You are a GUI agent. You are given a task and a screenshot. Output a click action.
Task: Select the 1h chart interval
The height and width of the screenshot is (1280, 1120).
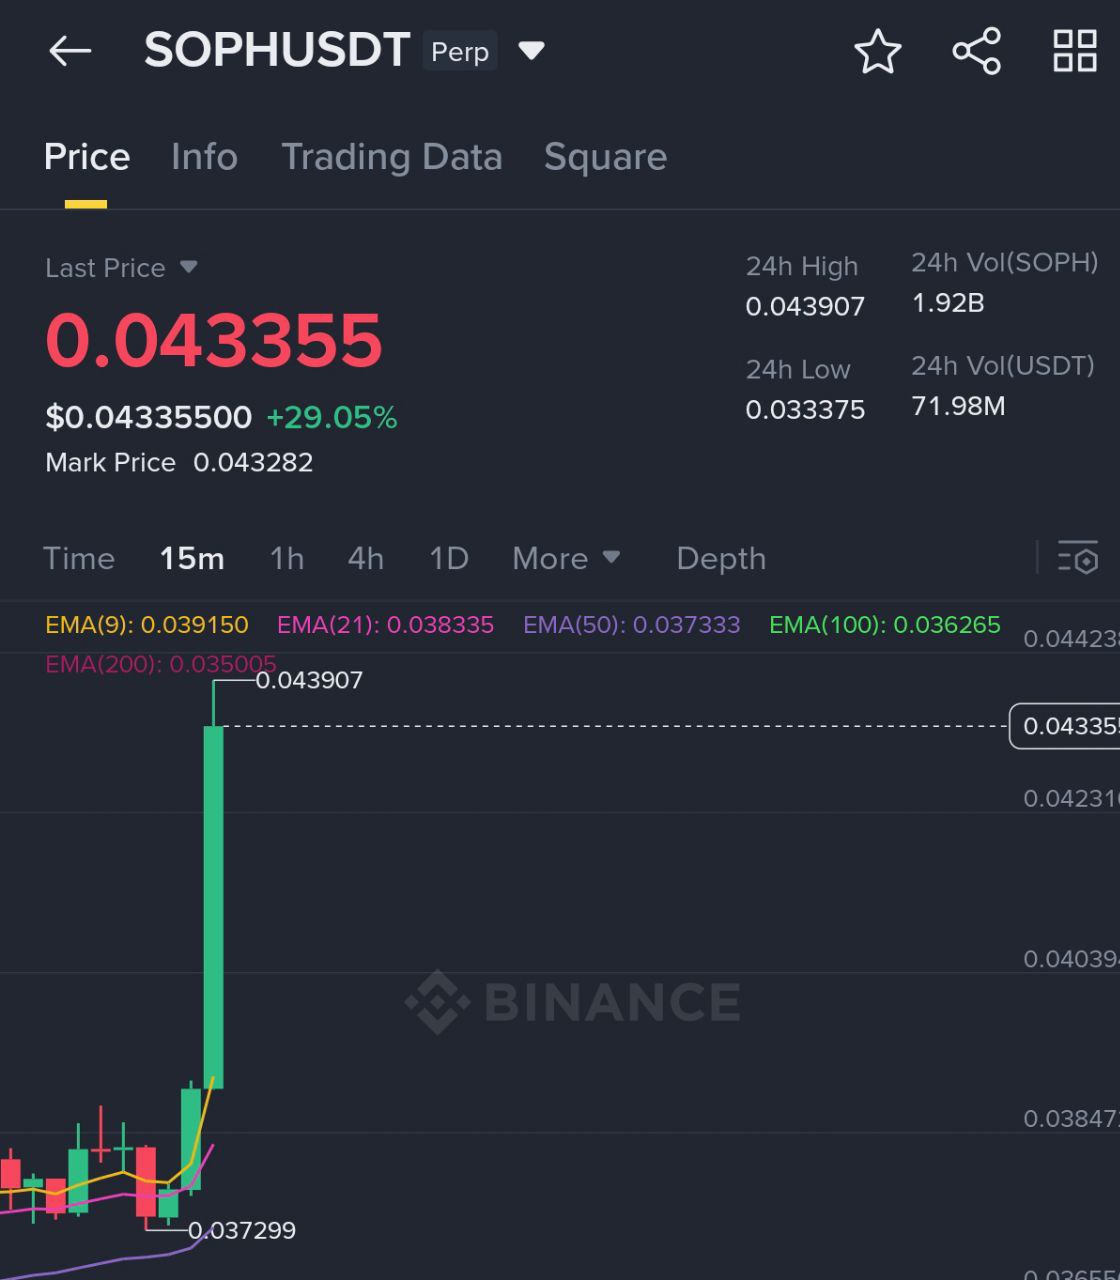pos(287,558)
